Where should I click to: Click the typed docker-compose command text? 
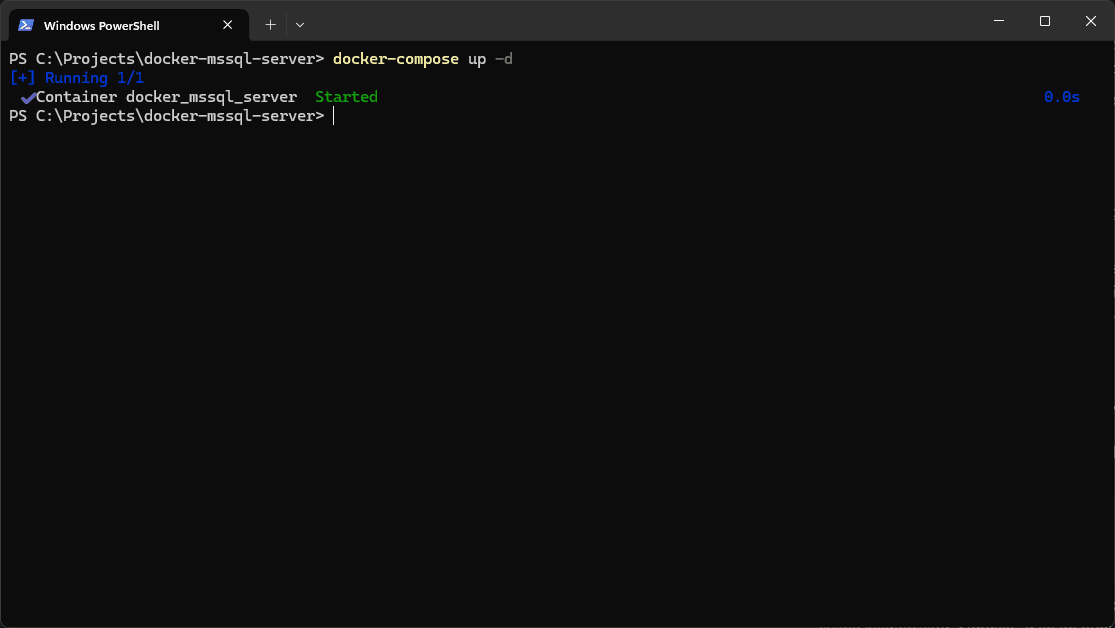(422, 59)
